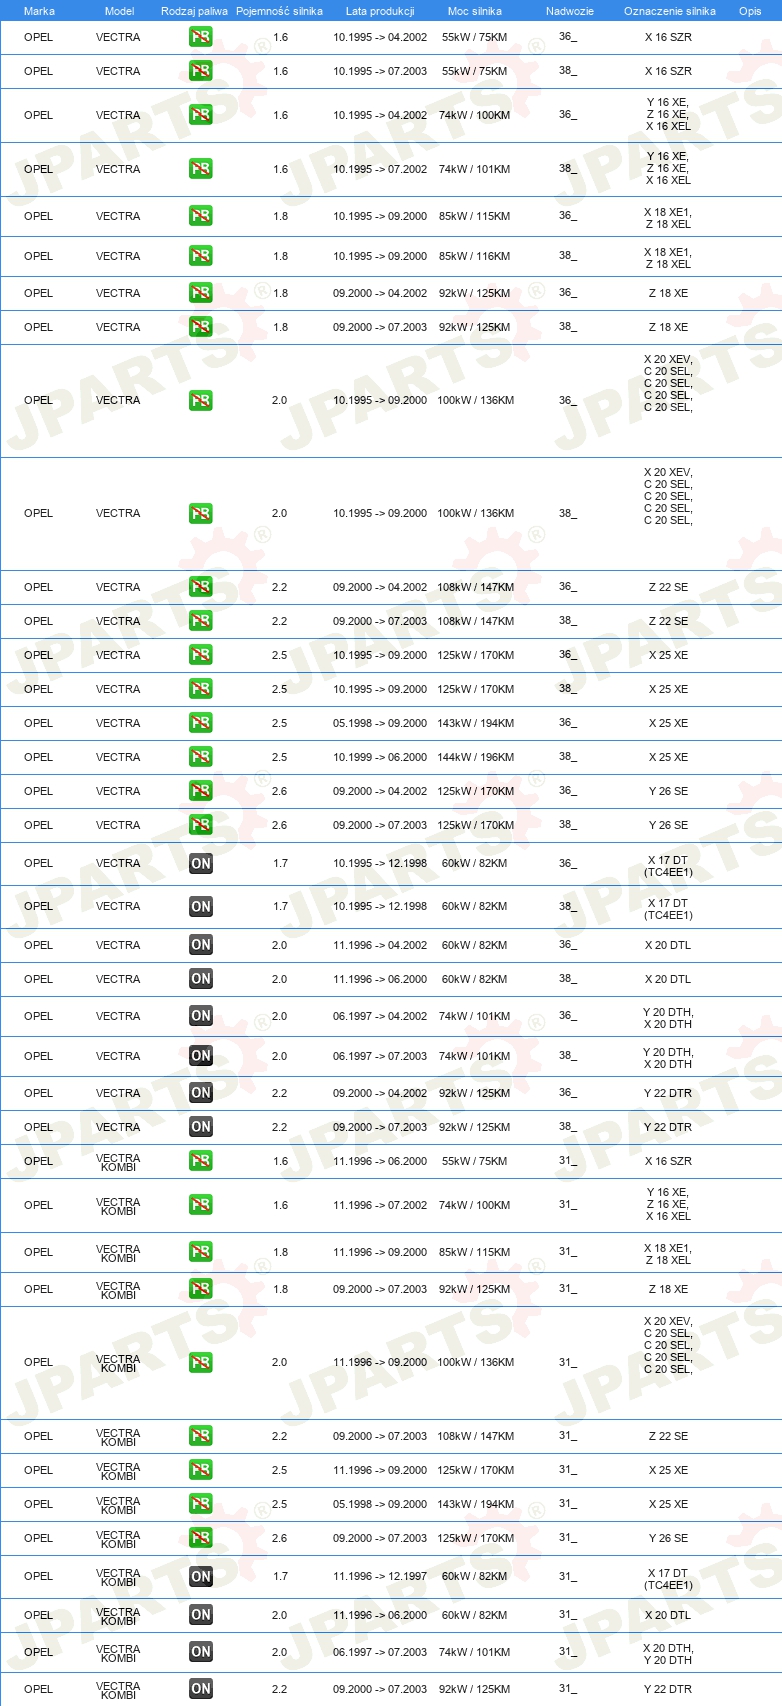
Task: Click PB icon in the 144kW / 196KM row
Action: point(201,757)
